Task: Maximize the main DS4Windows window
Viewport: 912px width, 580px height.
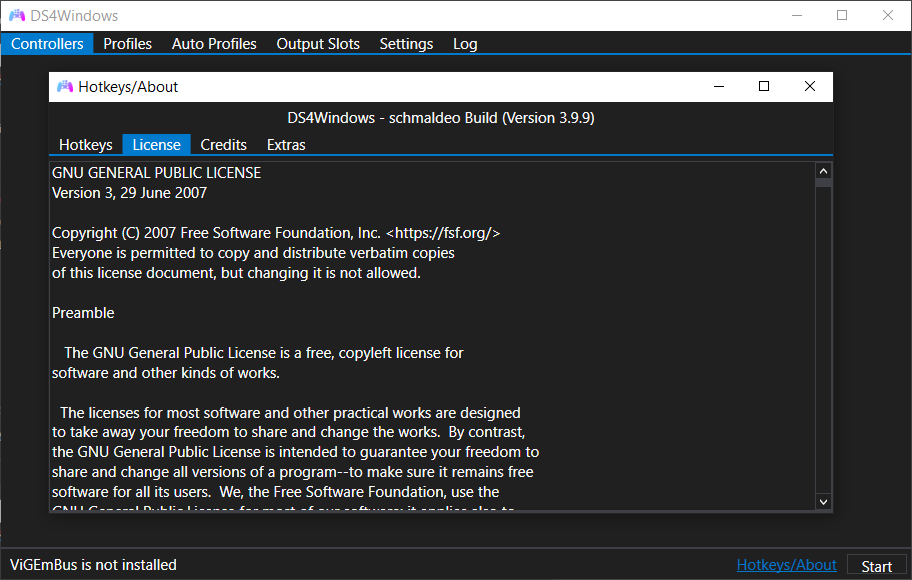Action: 842,16
